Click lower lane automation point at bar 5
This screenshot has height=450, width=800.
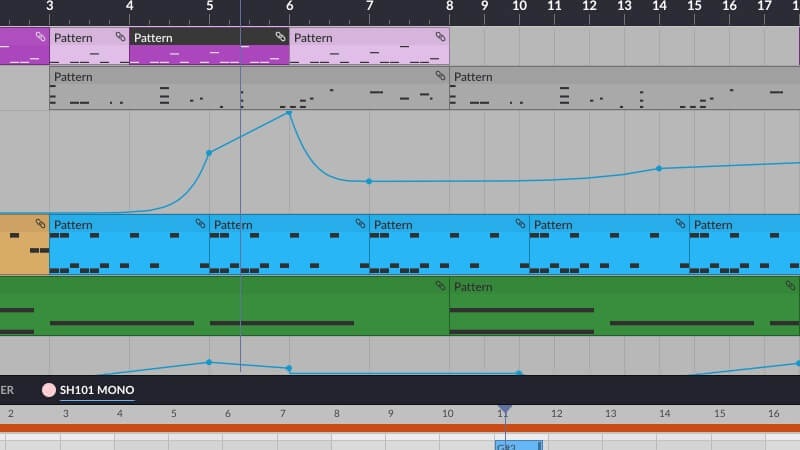click(209, 362)
